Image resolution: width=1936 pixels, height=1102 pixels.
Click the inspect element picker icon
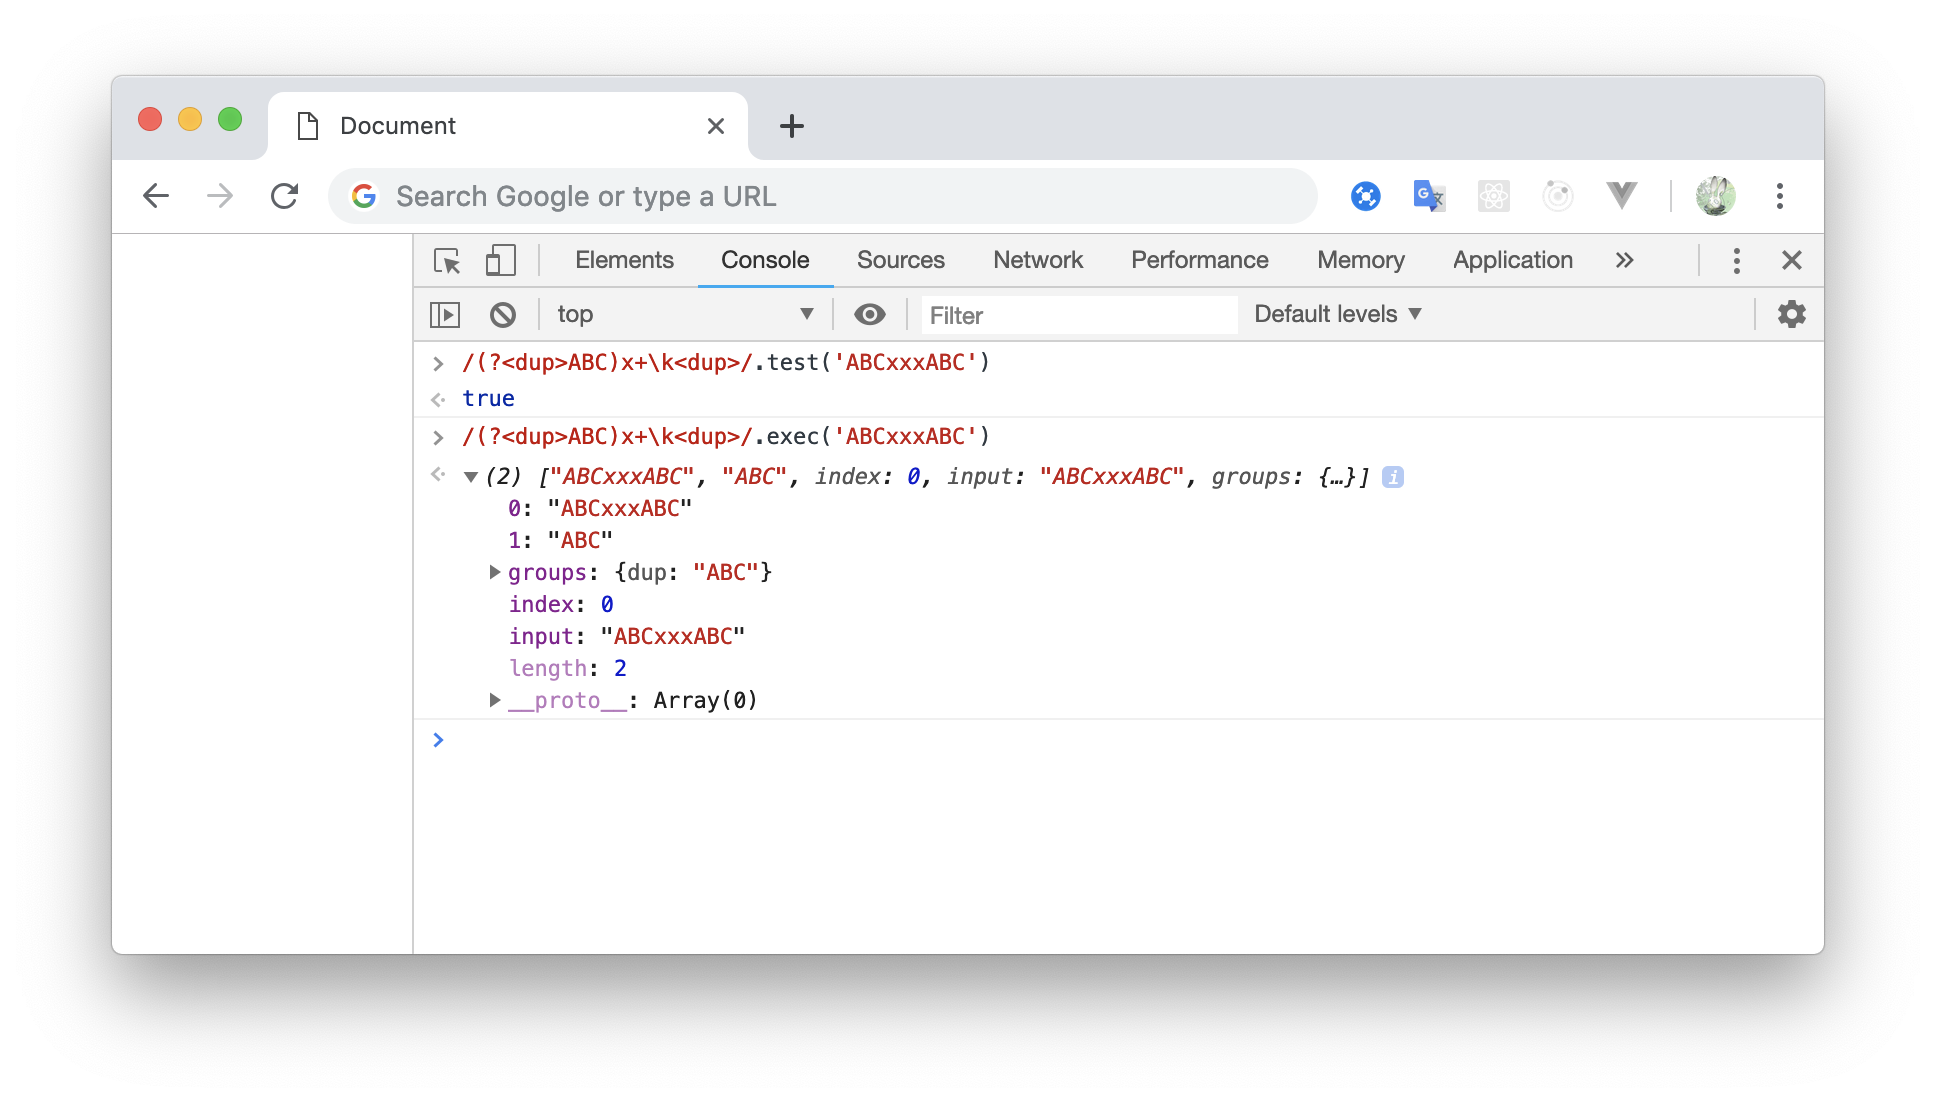coord(447,261)
